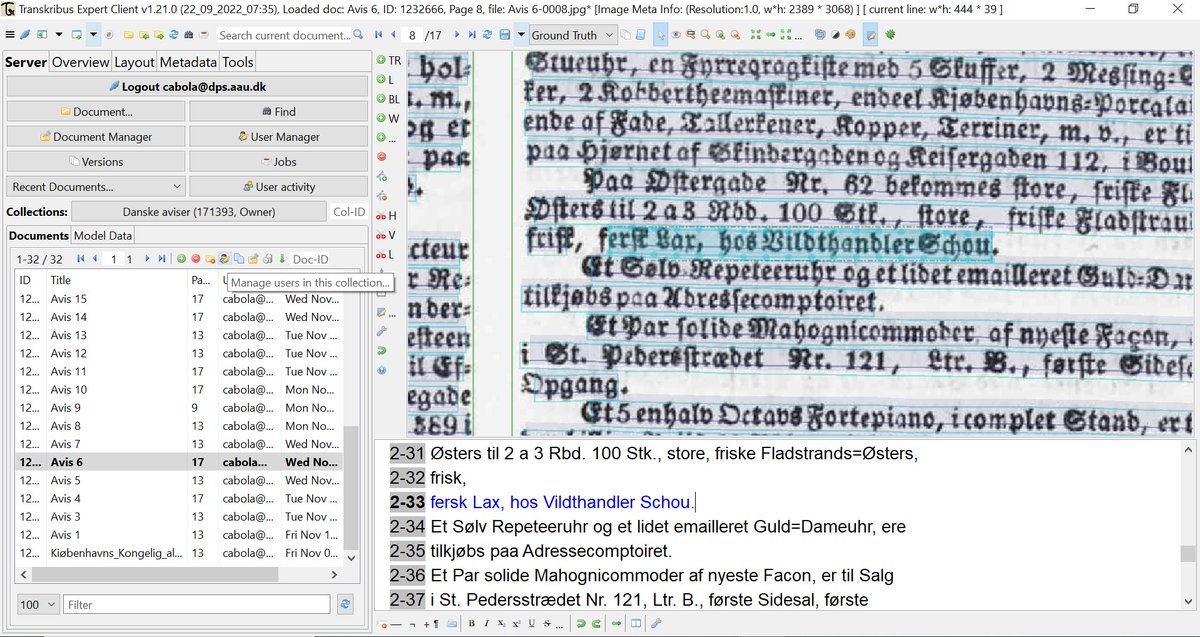Image resolution: width=1200 pixels, height=637 pixels.
Task: Toggle the pencil edit mode icon
Action: tap(871, 35)
